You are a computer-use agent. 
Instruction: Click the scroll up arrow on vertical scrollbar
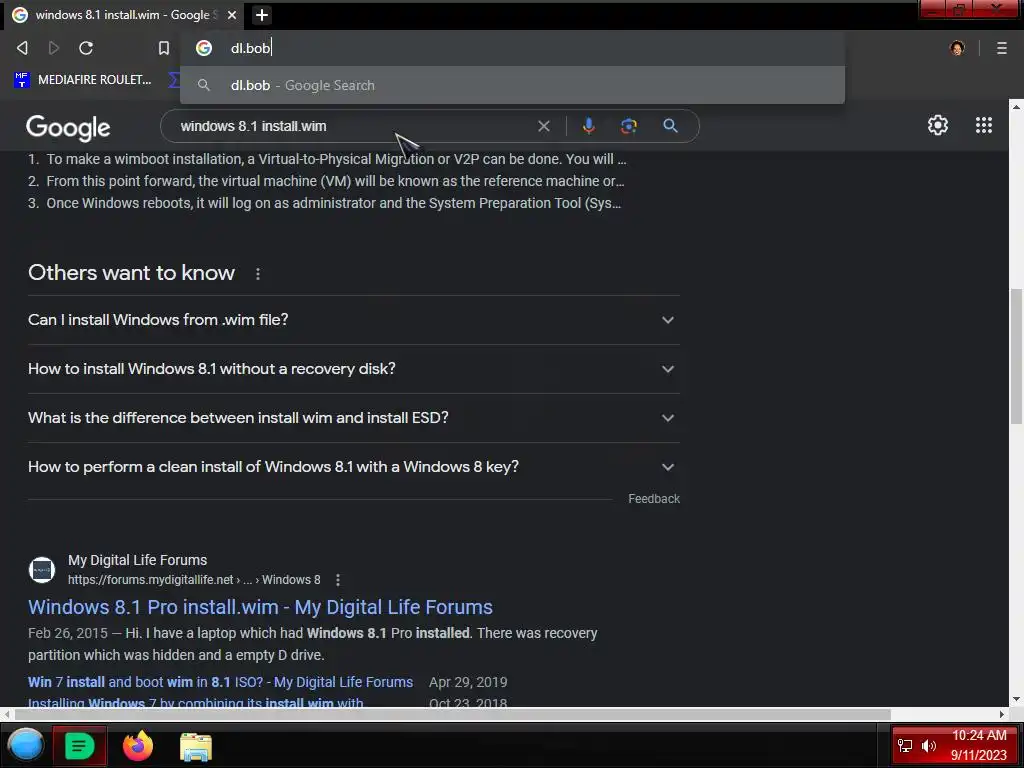click(x=1016, y=106)
